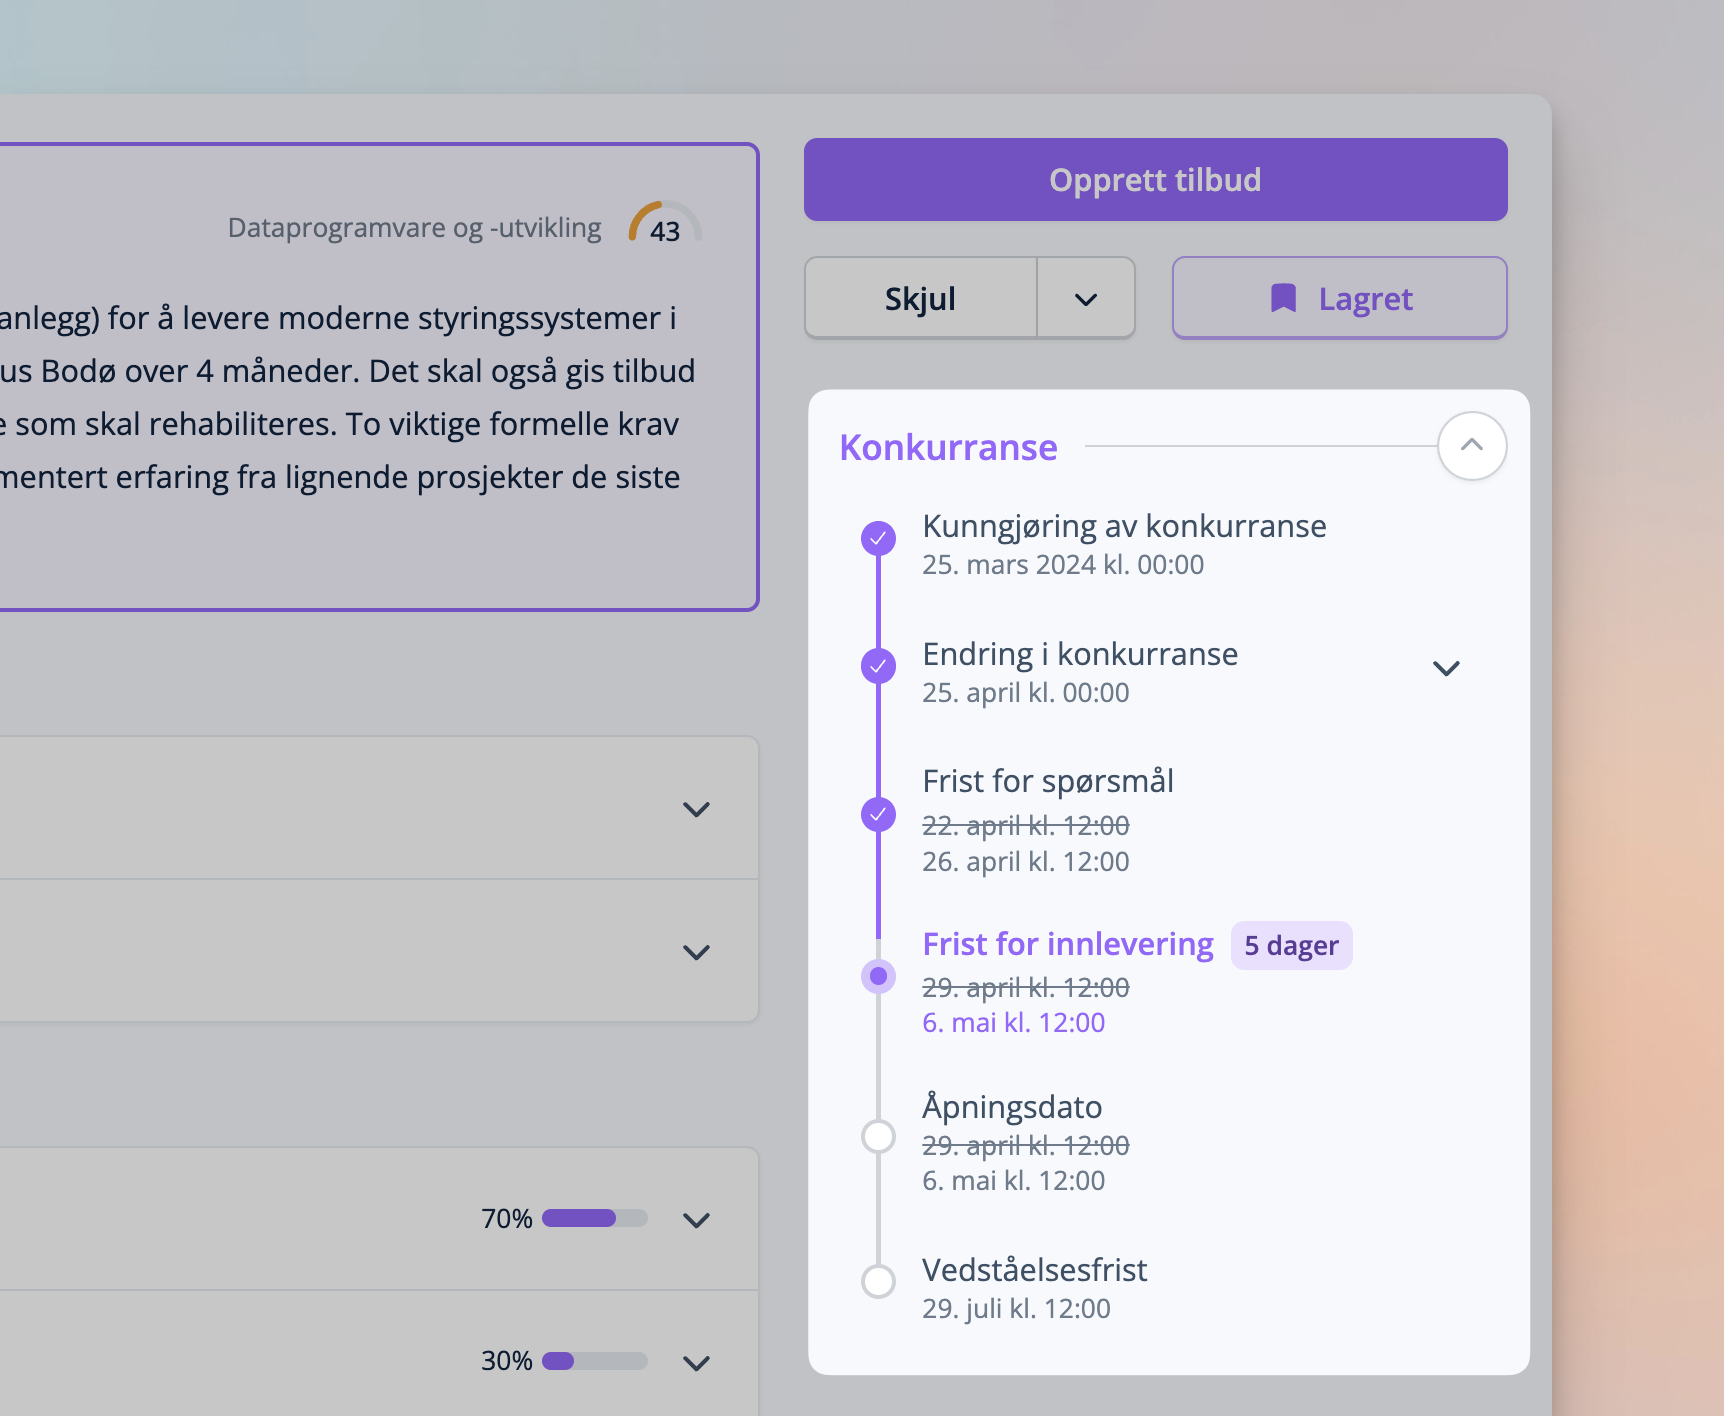The height and width of the screenshot is (1416, 1724).
Task: Expand the Endring i konkurranse details
Action: tap(1446, 668)
